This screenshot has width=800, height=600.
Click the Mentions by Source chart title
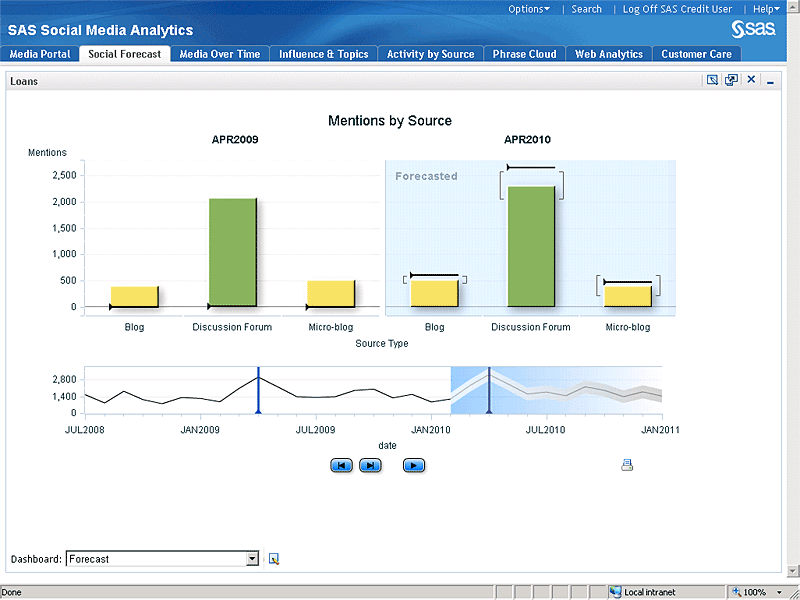click(390, 121)
